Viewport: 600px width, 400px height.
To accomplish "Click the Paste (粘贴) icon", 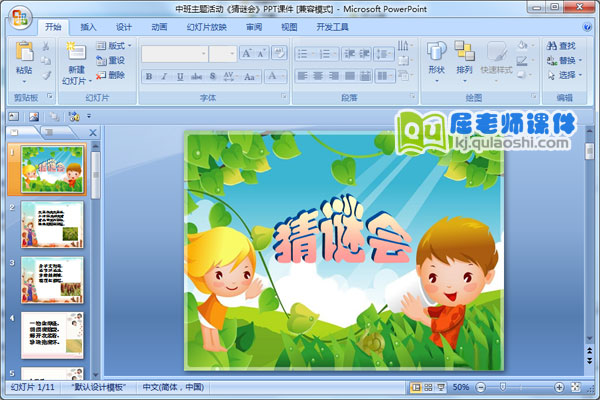I will [x=23, y=56].
